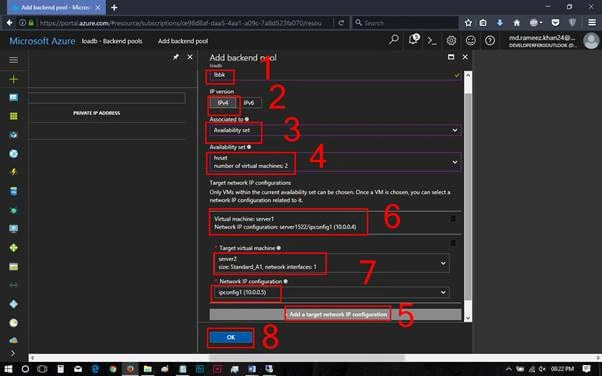Click the browser Search box

(x=405, y=23)
